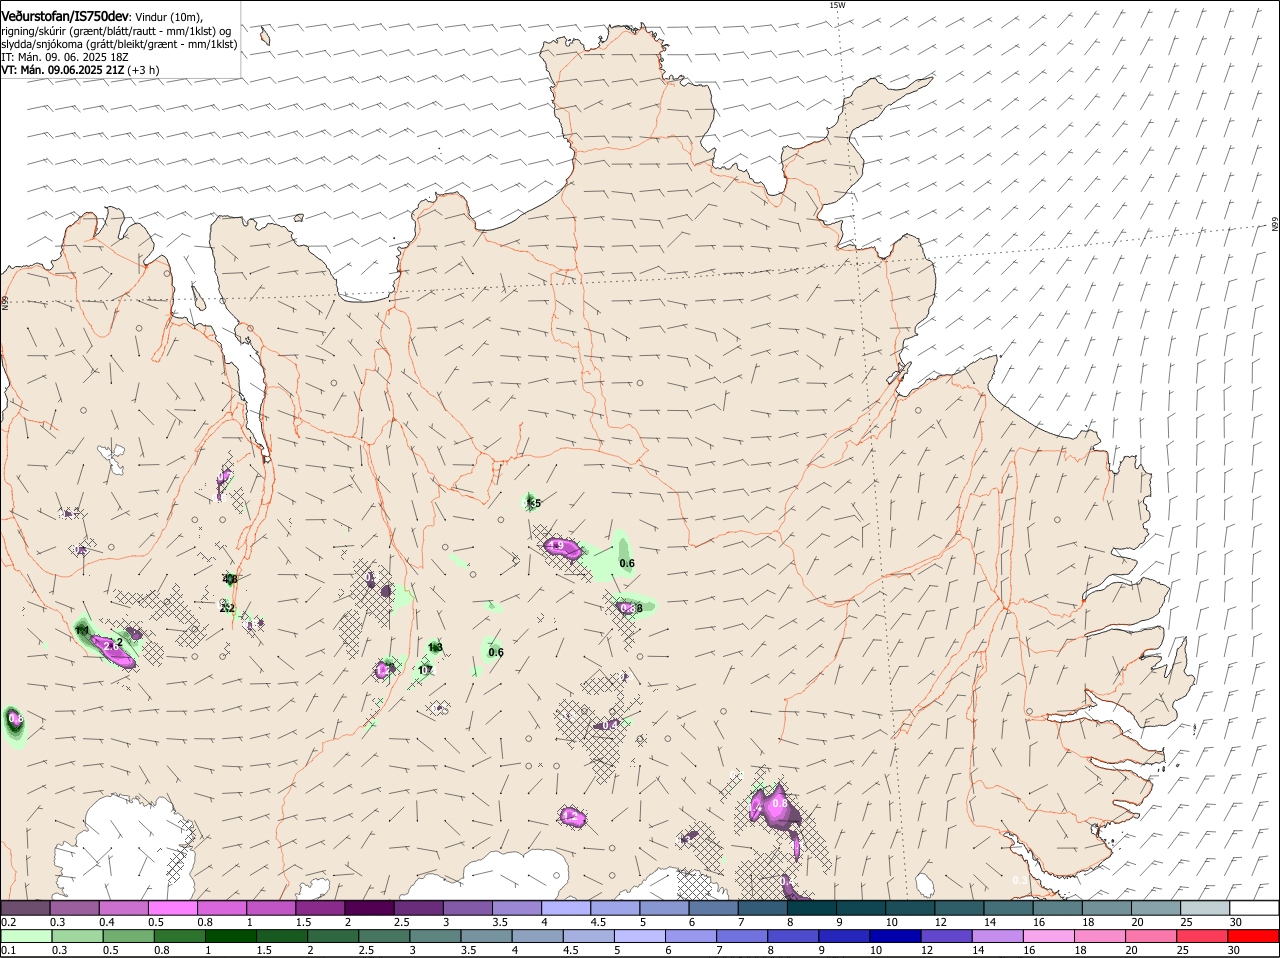Select the bright pink 0.5–0.8 swatch in the upper legend row
This screenshot has height=958, width=1280.
coord(172,908)
